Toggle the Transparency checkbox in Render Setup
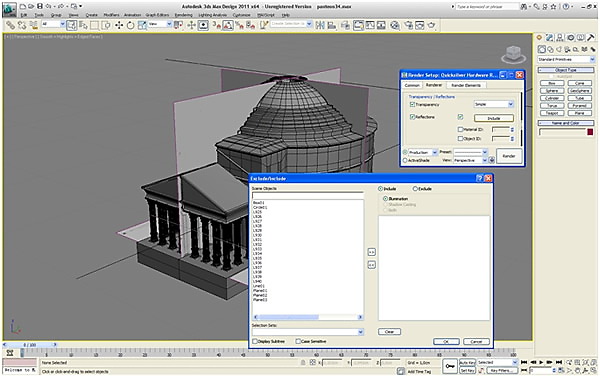Image resolution: width=600 pixels, height=377 pixels. coord(412,104)
